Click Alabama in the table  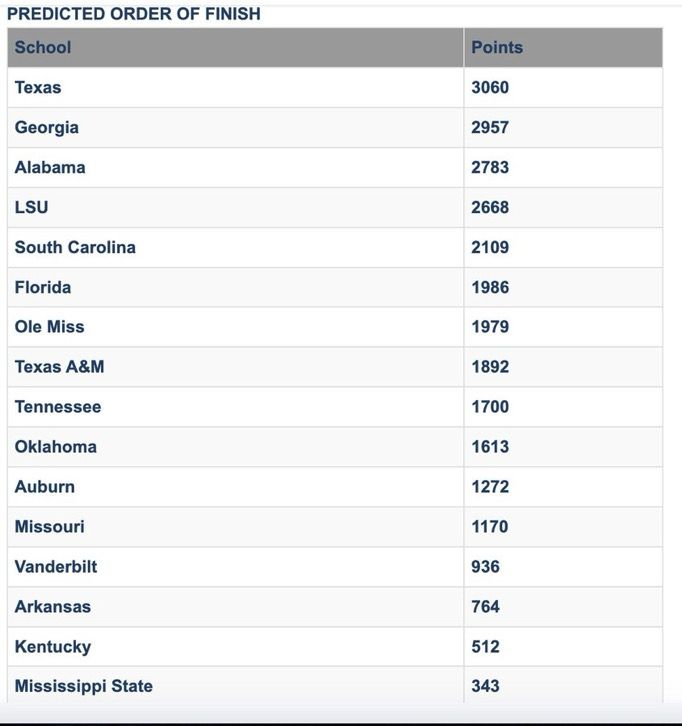tap(50, 167)
